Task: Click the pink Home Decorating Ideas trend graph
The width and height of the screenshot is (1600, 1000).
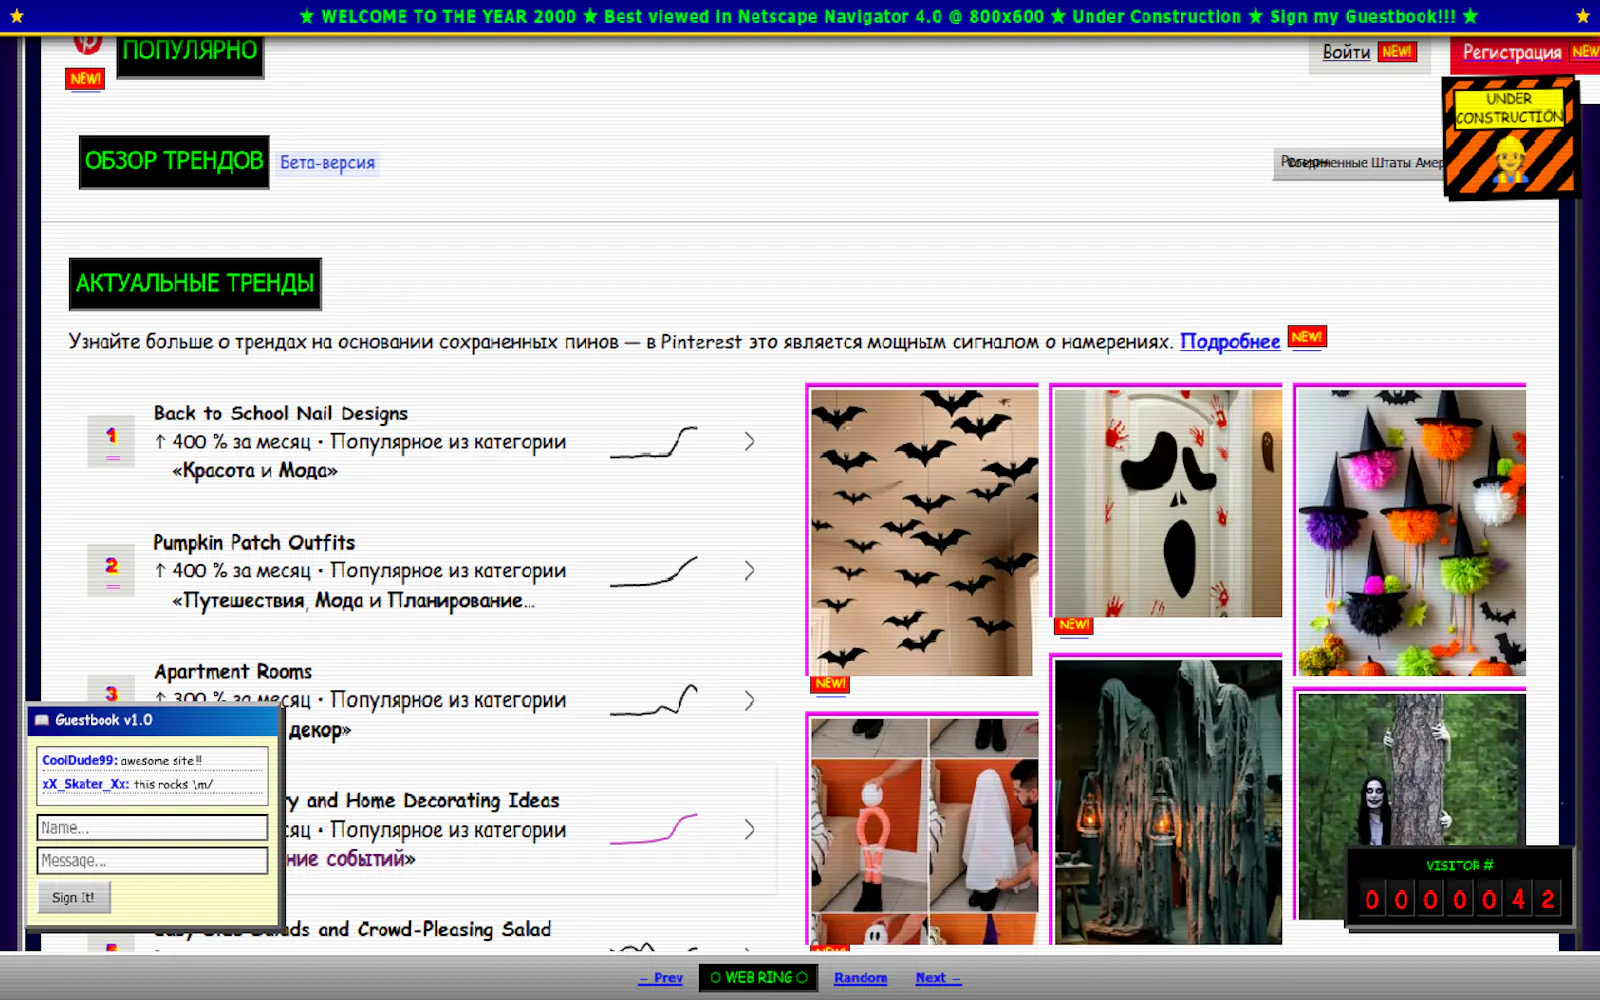Action: 653,829
